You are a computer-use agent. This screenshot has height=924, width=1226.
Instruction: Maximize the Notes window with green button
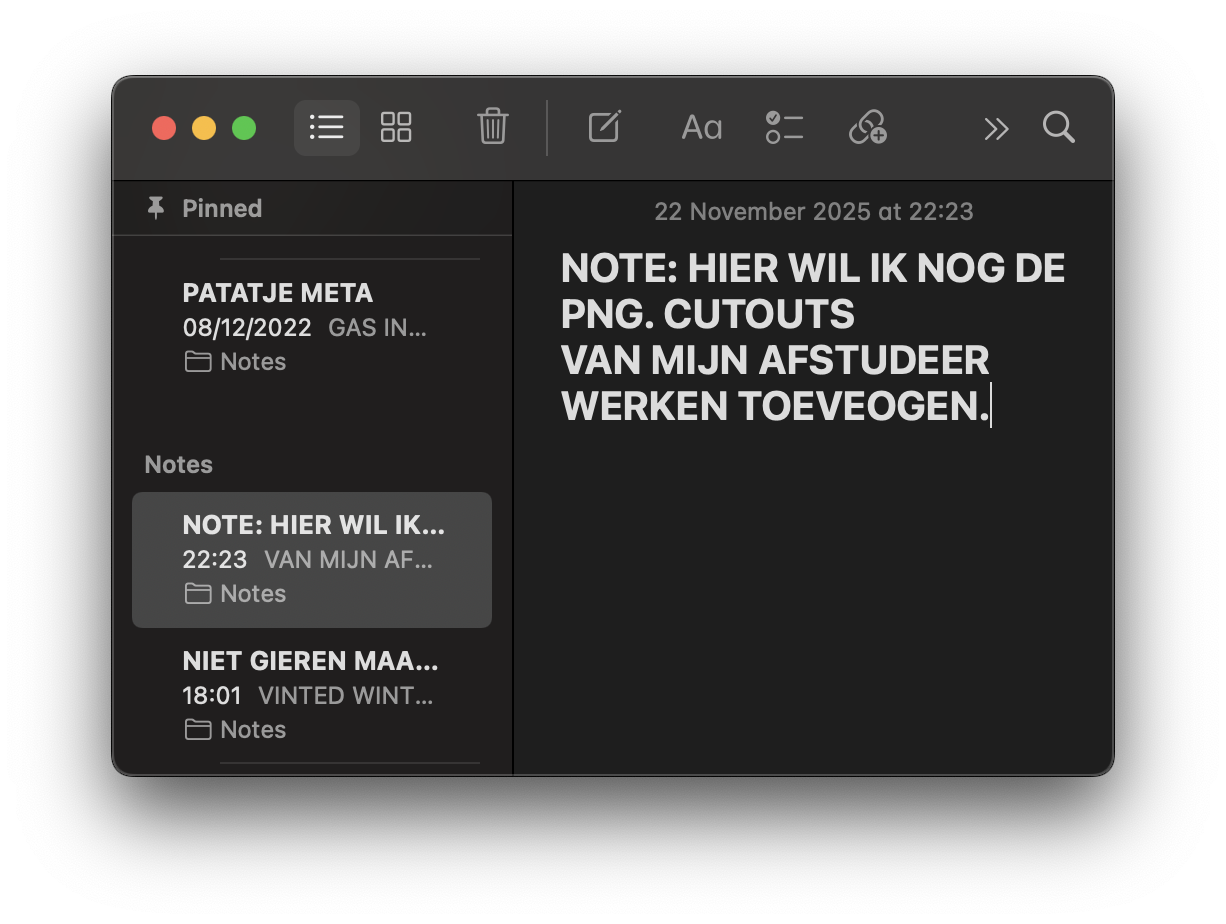(x=244, y=128)
